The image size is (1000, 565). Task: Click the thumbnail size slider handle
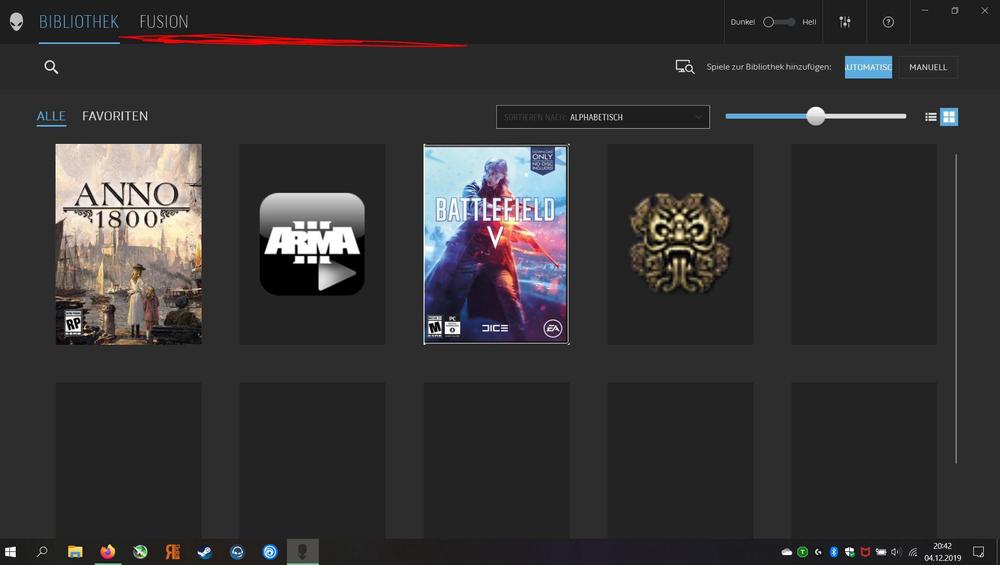tap(816, 116)
